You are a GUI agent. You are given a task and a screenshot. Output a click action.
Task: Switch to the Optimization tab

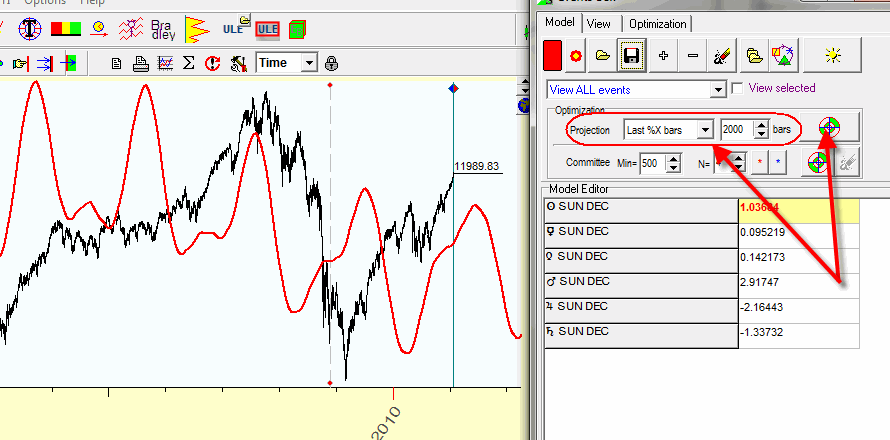click(x=658, y=24)
